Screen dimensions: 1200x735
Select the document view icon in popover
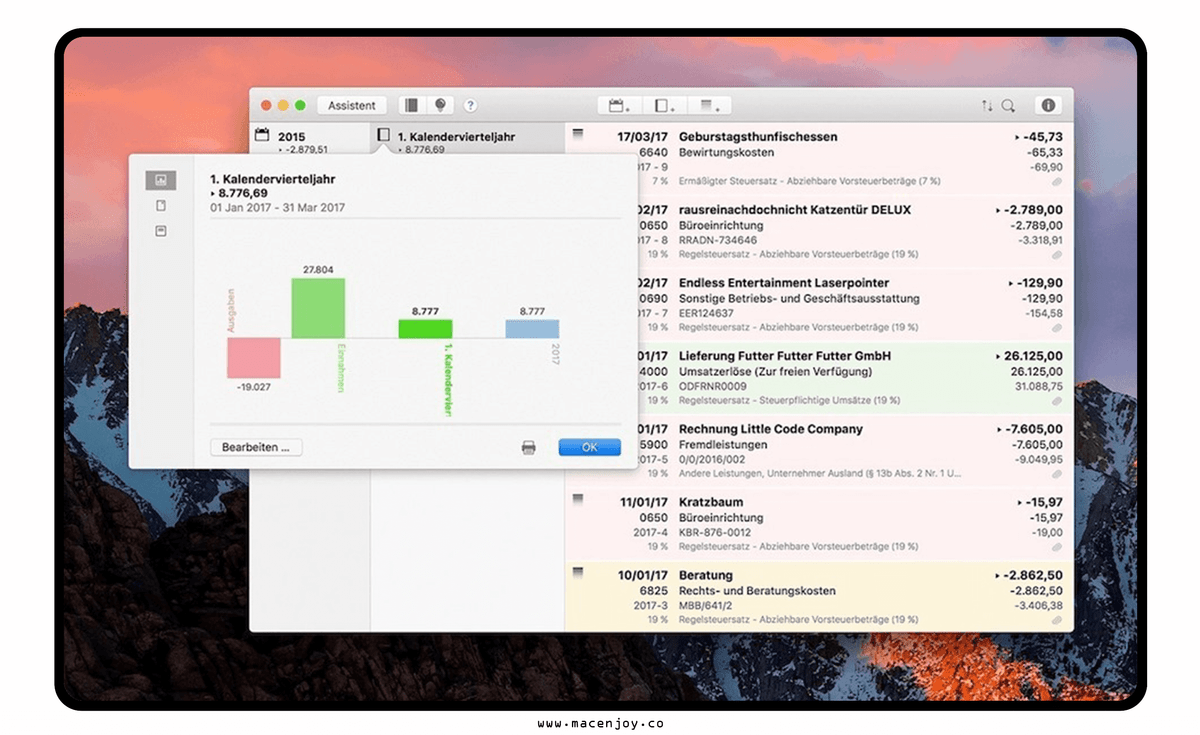pyautogui.click(x=160, y=206)
